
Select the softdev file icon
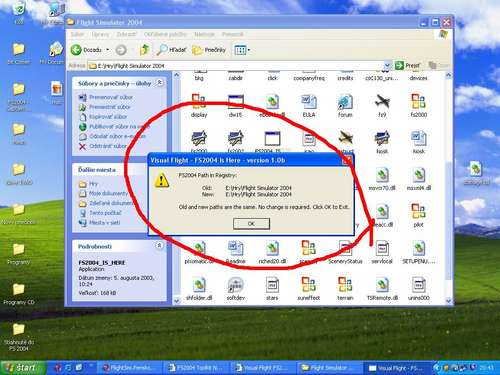pyautogui.click(x=236, y=289)
